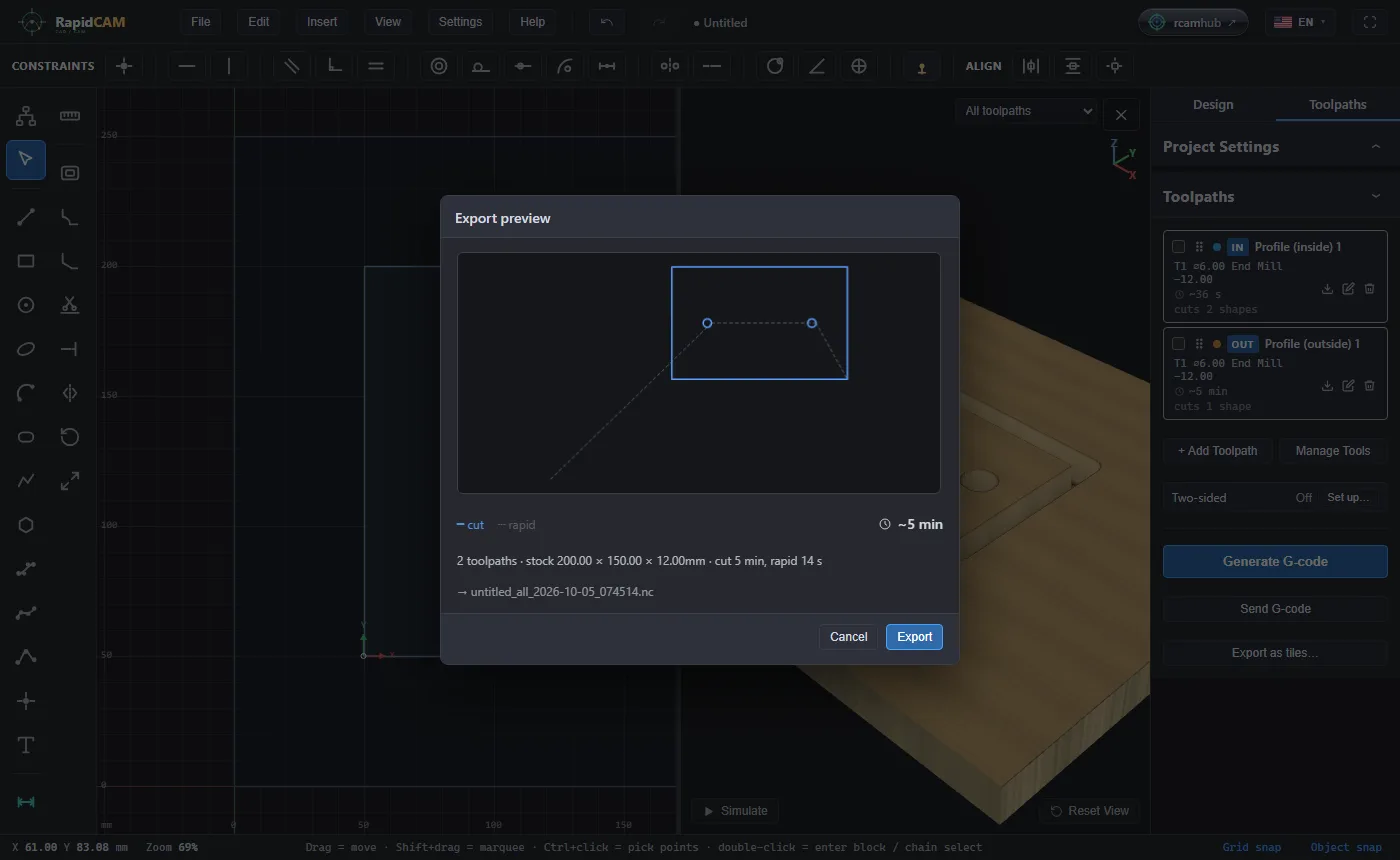Select the arrow pointer tool
The image size is (1400, 860).
click(x=26, y=160)
